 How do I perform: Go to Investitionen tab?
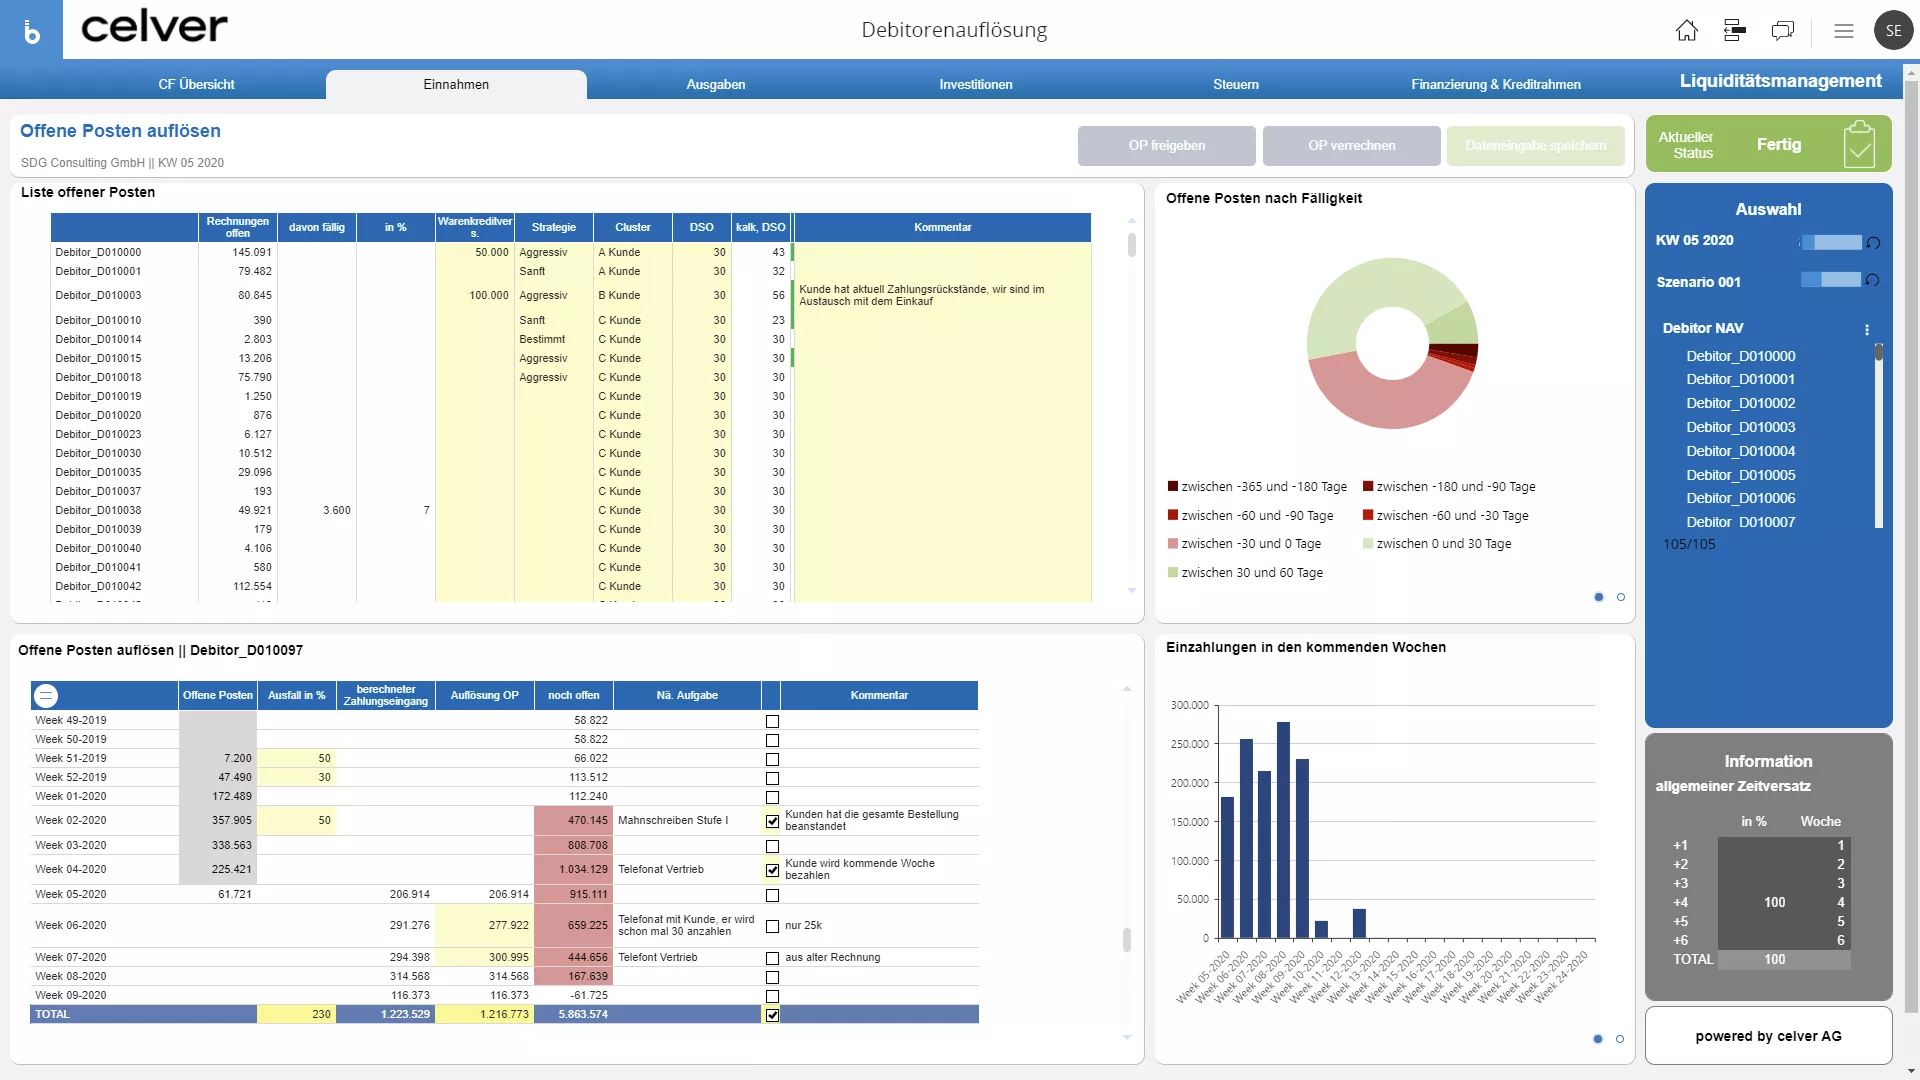click(976, 85)
